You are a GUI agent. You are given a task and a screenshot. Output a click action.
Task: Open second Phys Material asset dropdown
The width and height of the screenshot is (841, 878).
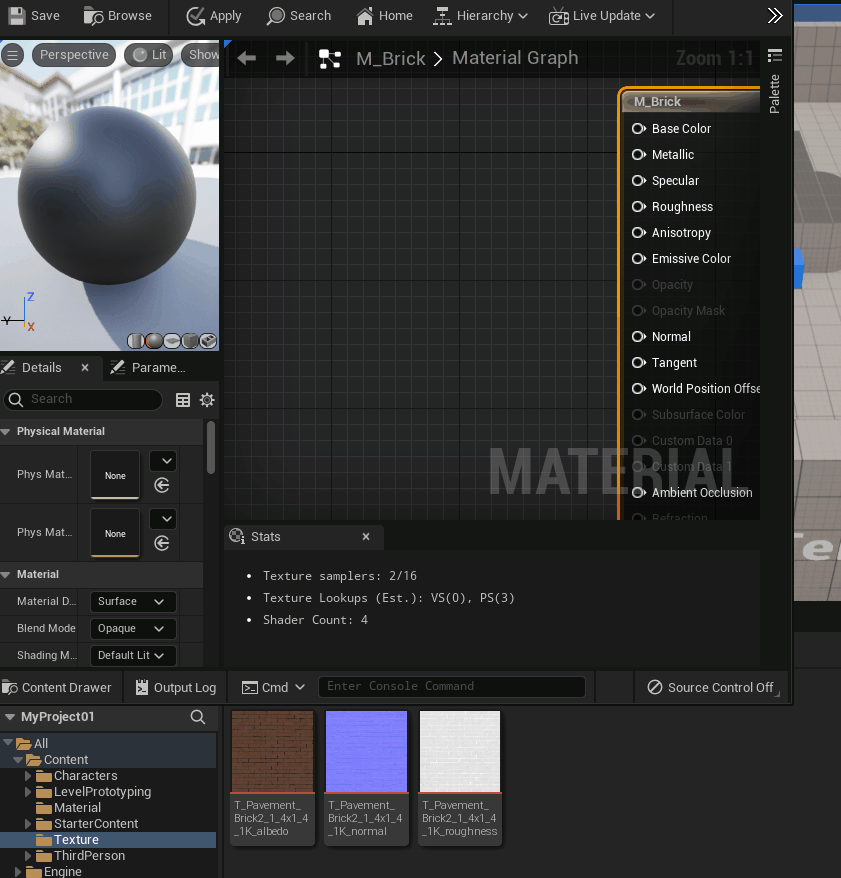(x=163, y=519)
